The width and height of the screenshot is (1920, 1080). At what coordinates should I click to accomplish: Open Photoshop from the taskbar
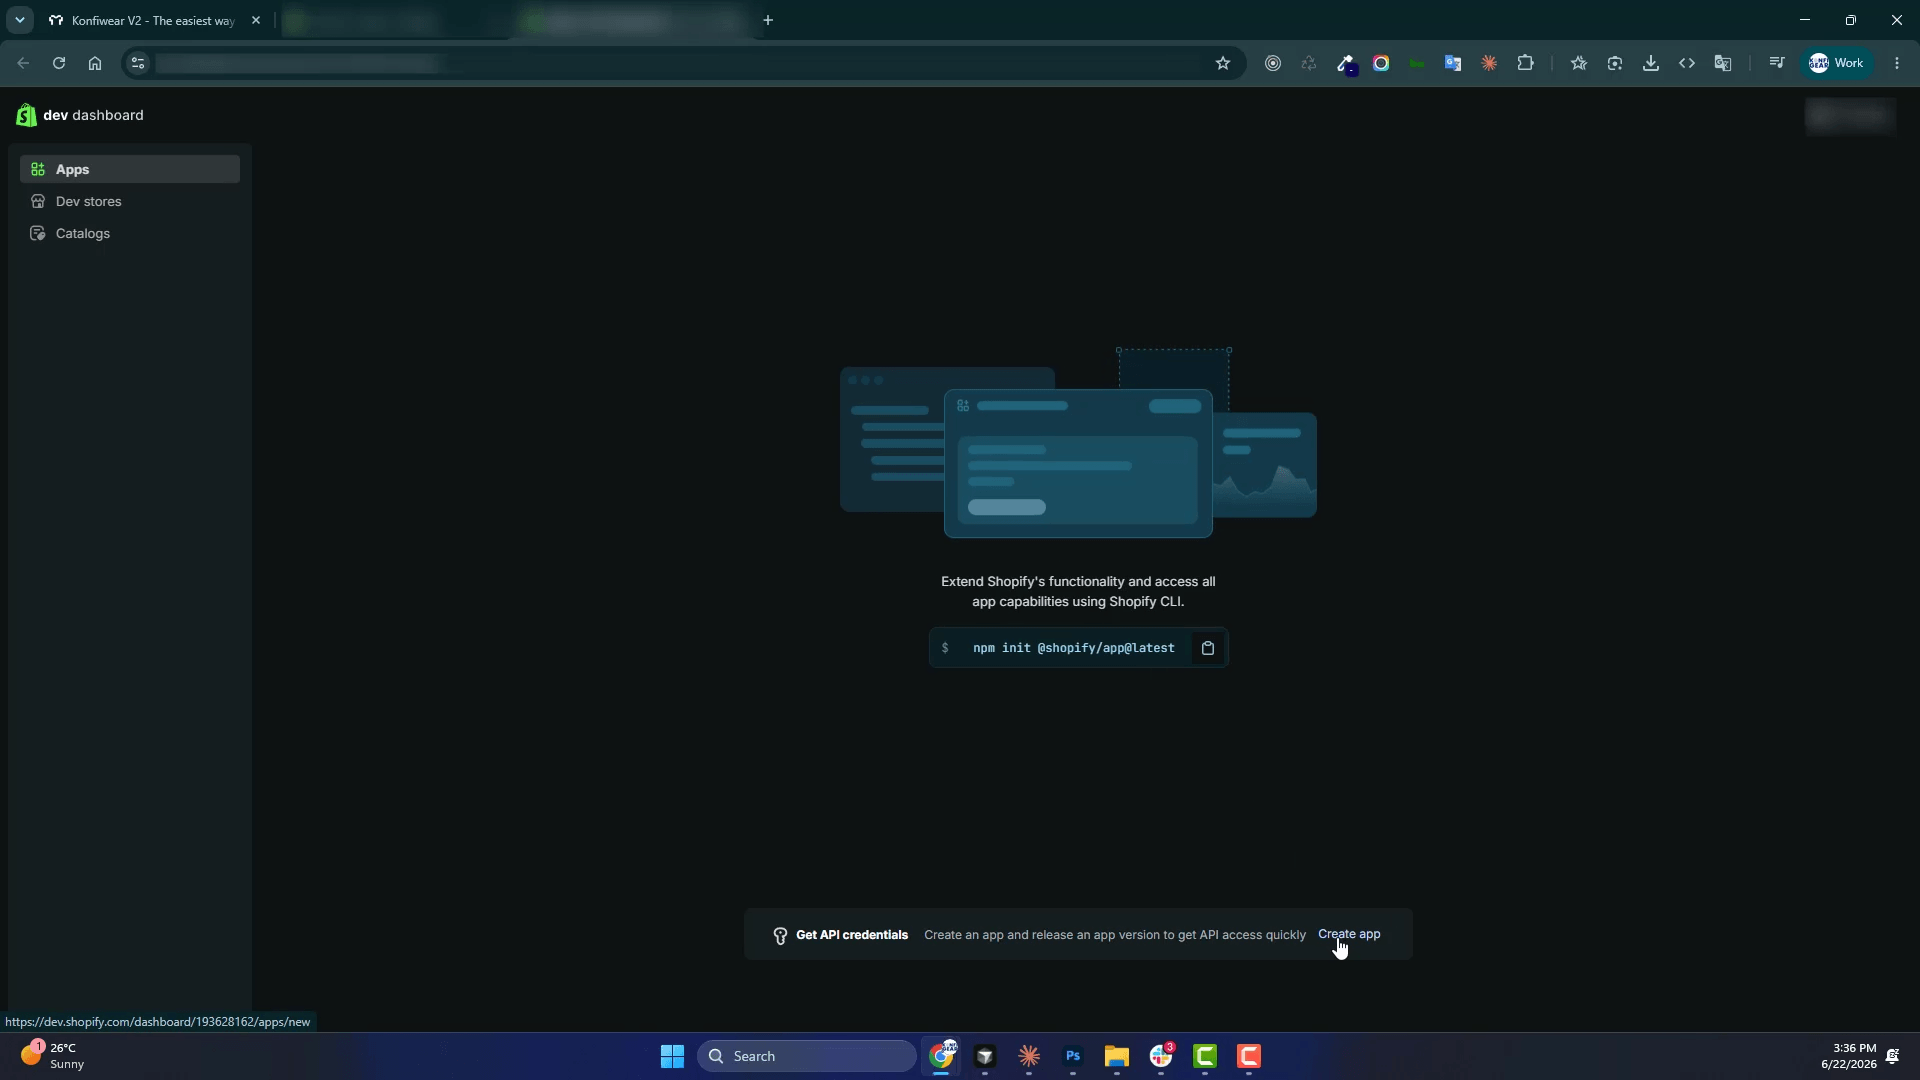point(1073,1056)
